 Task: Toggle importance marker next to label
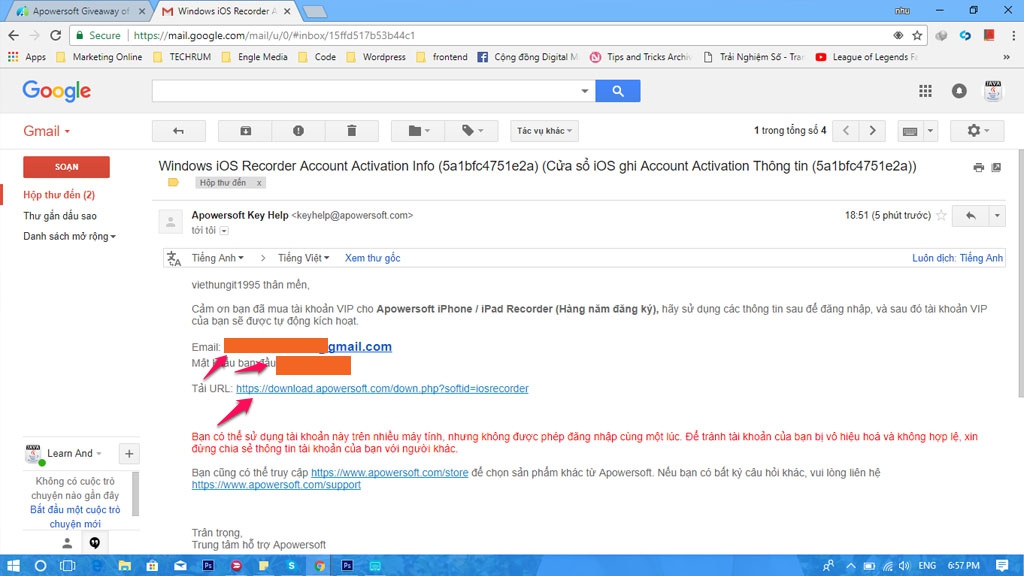tap(173, 182)
